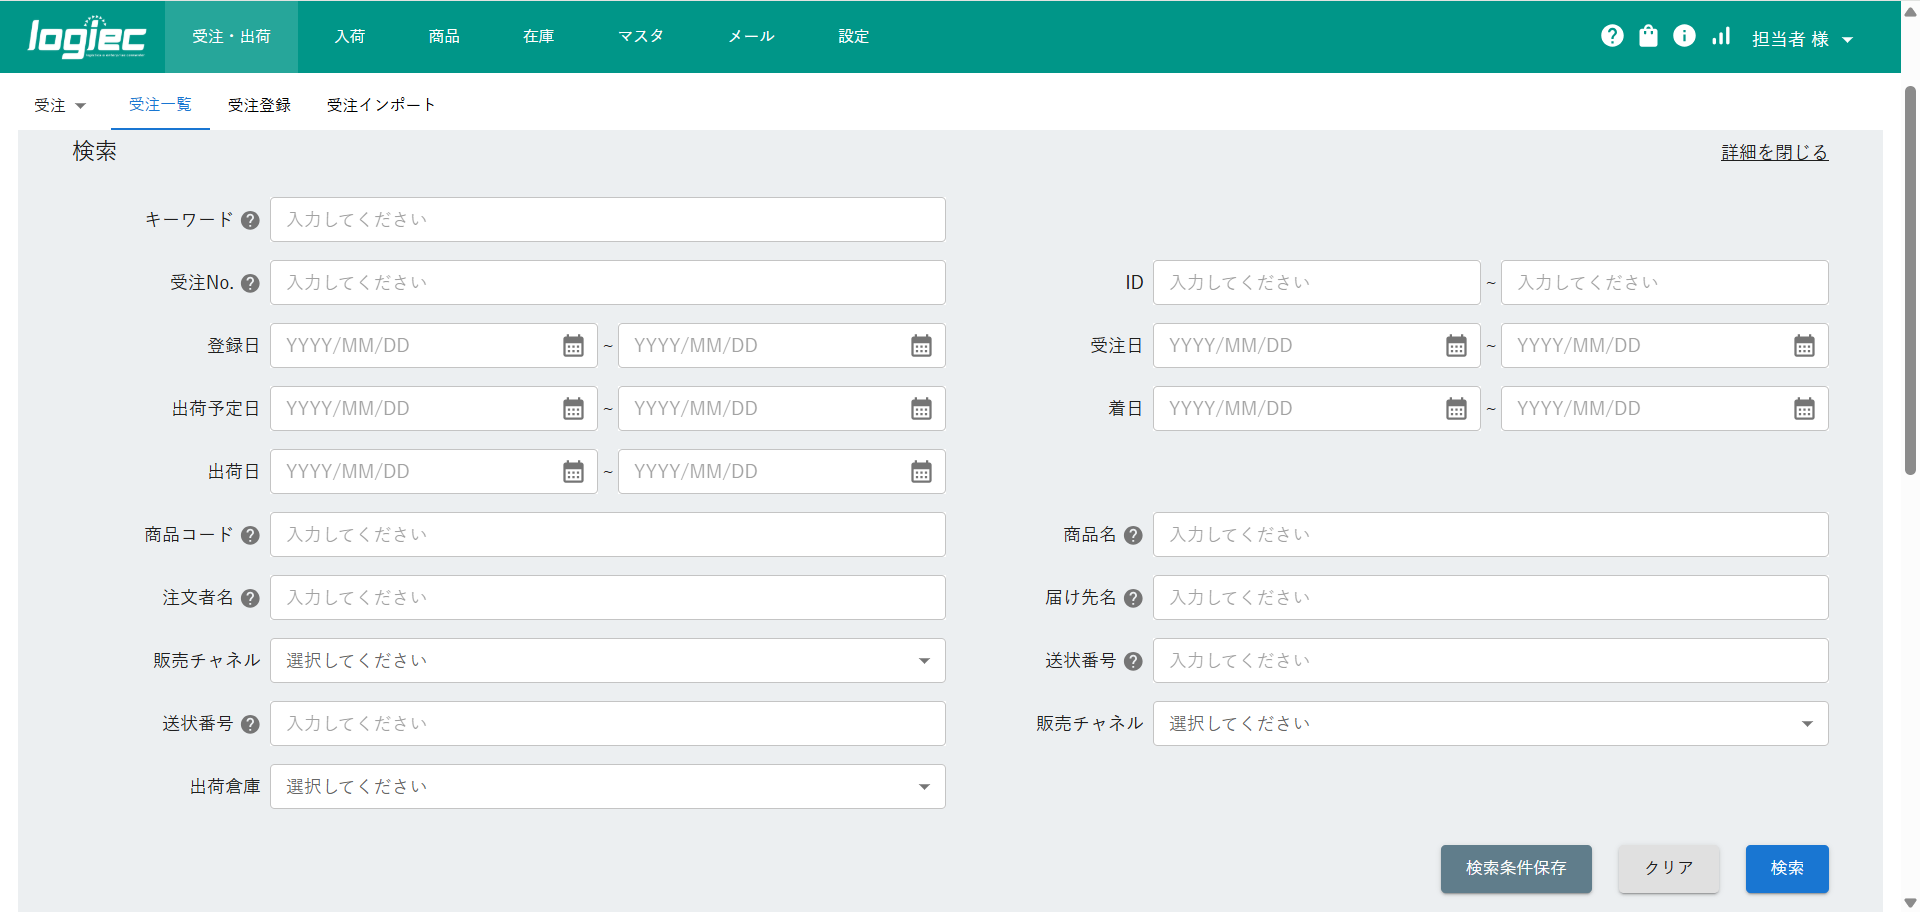Click the information icon in header
Image resolution: width=1920 pixels, height=912 pixels.
click(x=1684, y=36)
